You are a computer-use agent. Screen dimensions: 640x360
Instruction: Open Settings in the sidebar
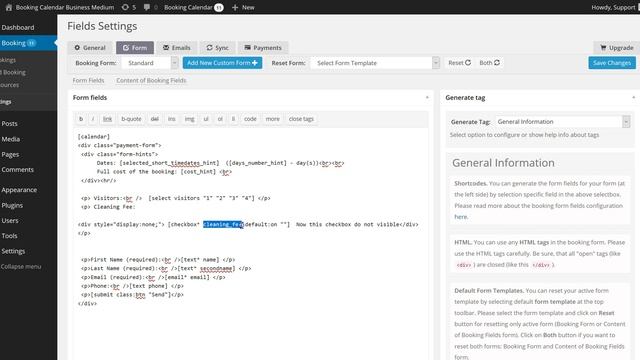(13, 251)
